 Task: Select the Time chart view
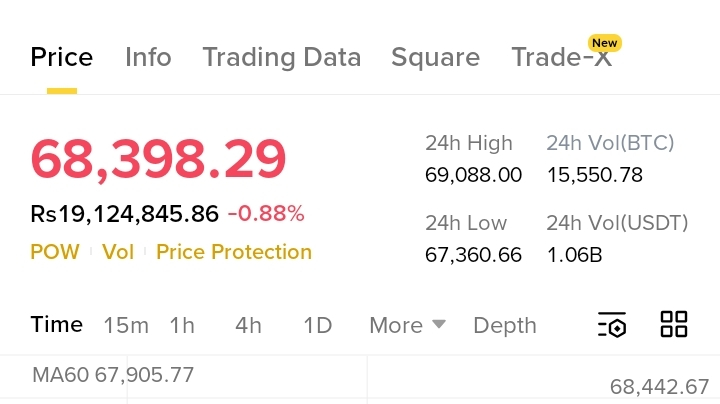(x=56, y=324)
